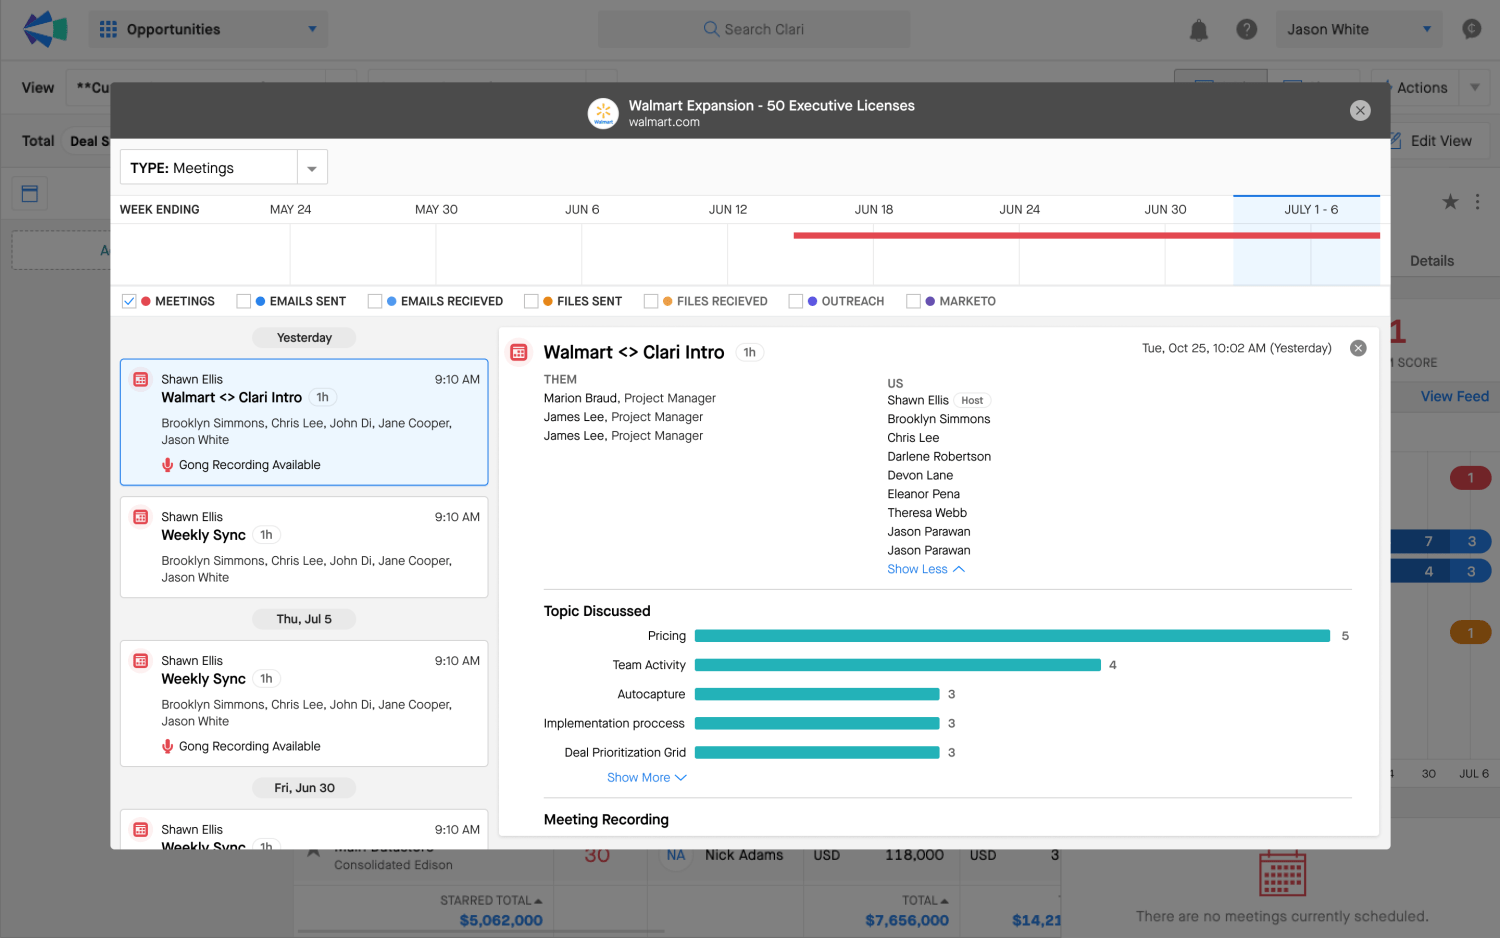The height and width of the screenshot is (938, 1500).
Task: Click Gong Recording microphone icon in Walmart Intro card
Action: [x=168, y=465]
